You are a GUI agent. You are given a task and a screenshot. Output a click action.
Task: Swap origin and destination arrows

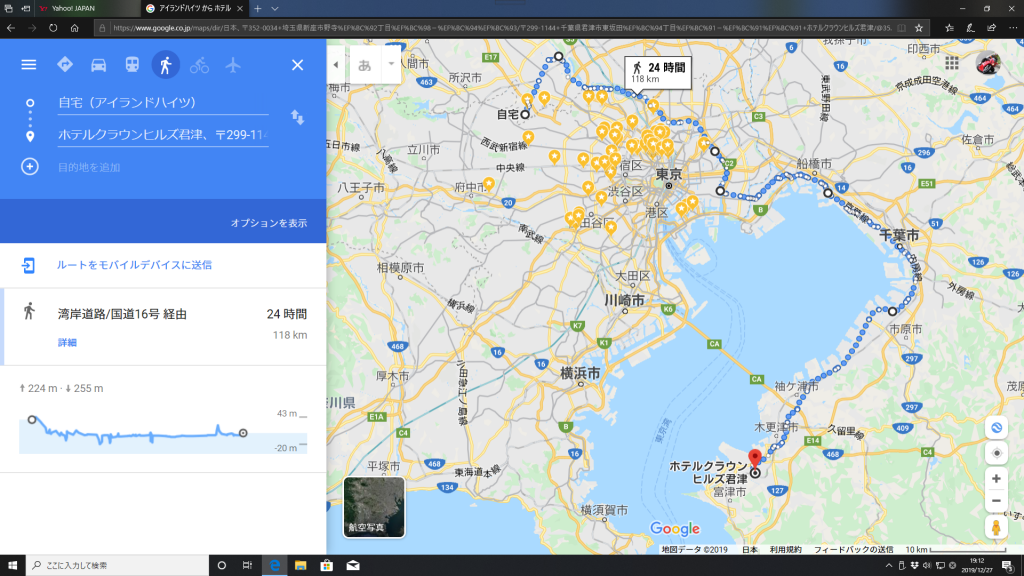[297, 118]
